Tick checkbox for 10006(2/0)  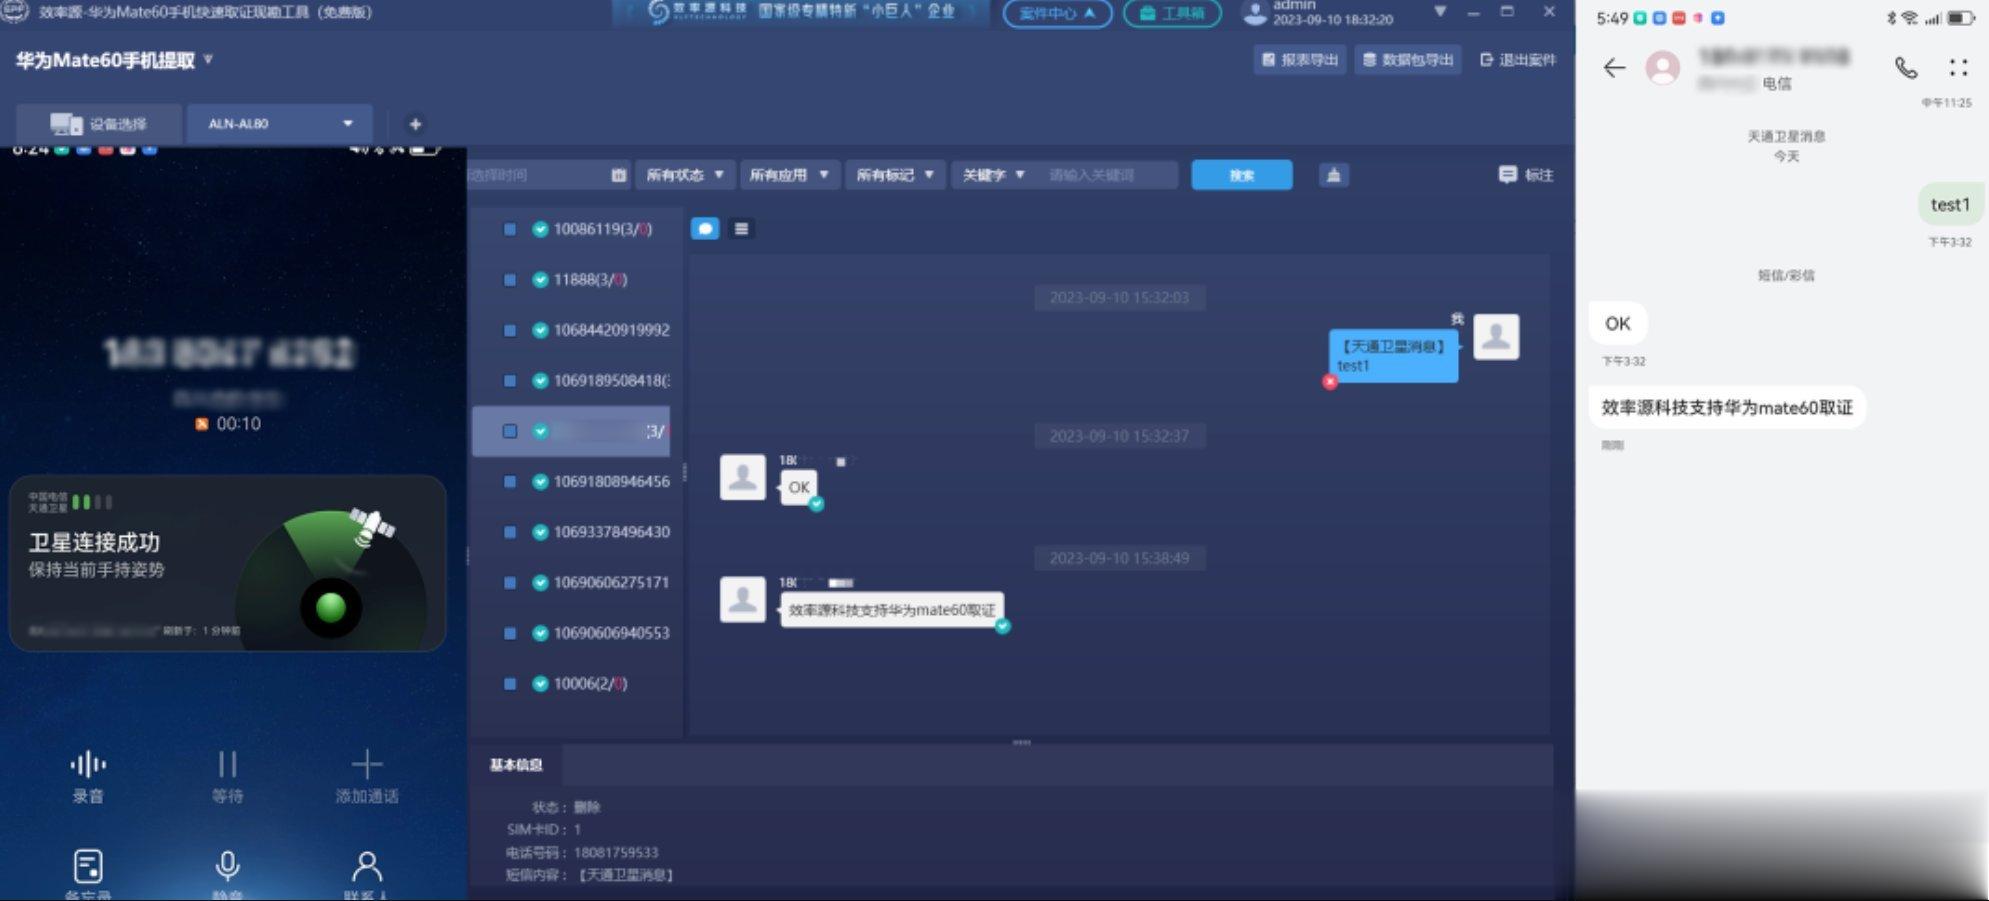(510, 684)
